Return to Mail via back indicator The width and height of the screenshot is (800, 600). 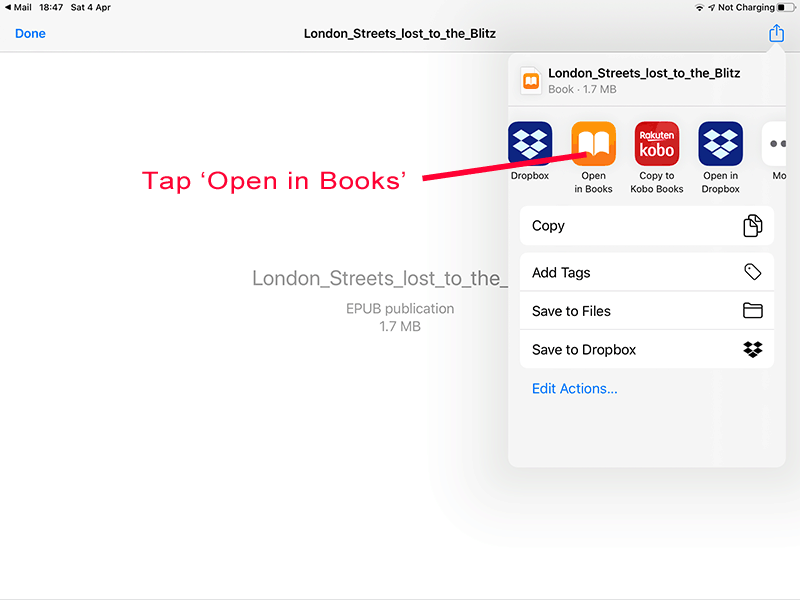coord(18,7)
